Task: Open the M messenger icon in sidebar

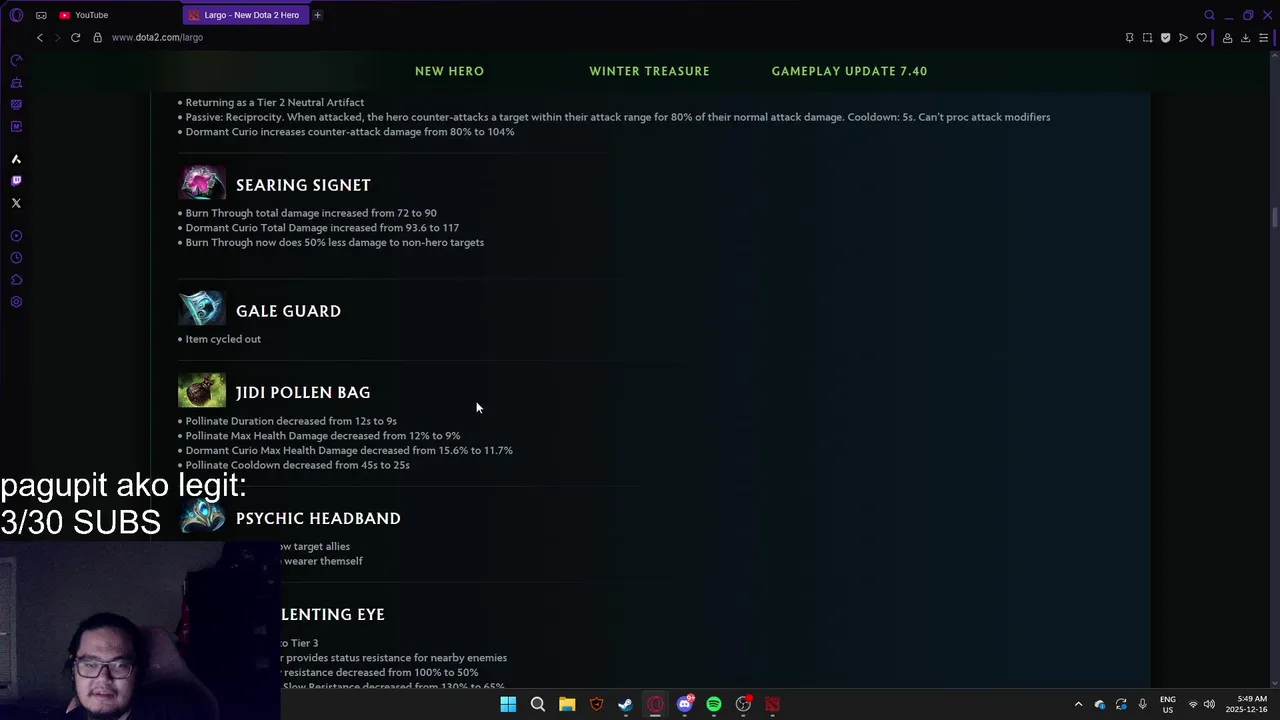Action: (x=16, y=127)
